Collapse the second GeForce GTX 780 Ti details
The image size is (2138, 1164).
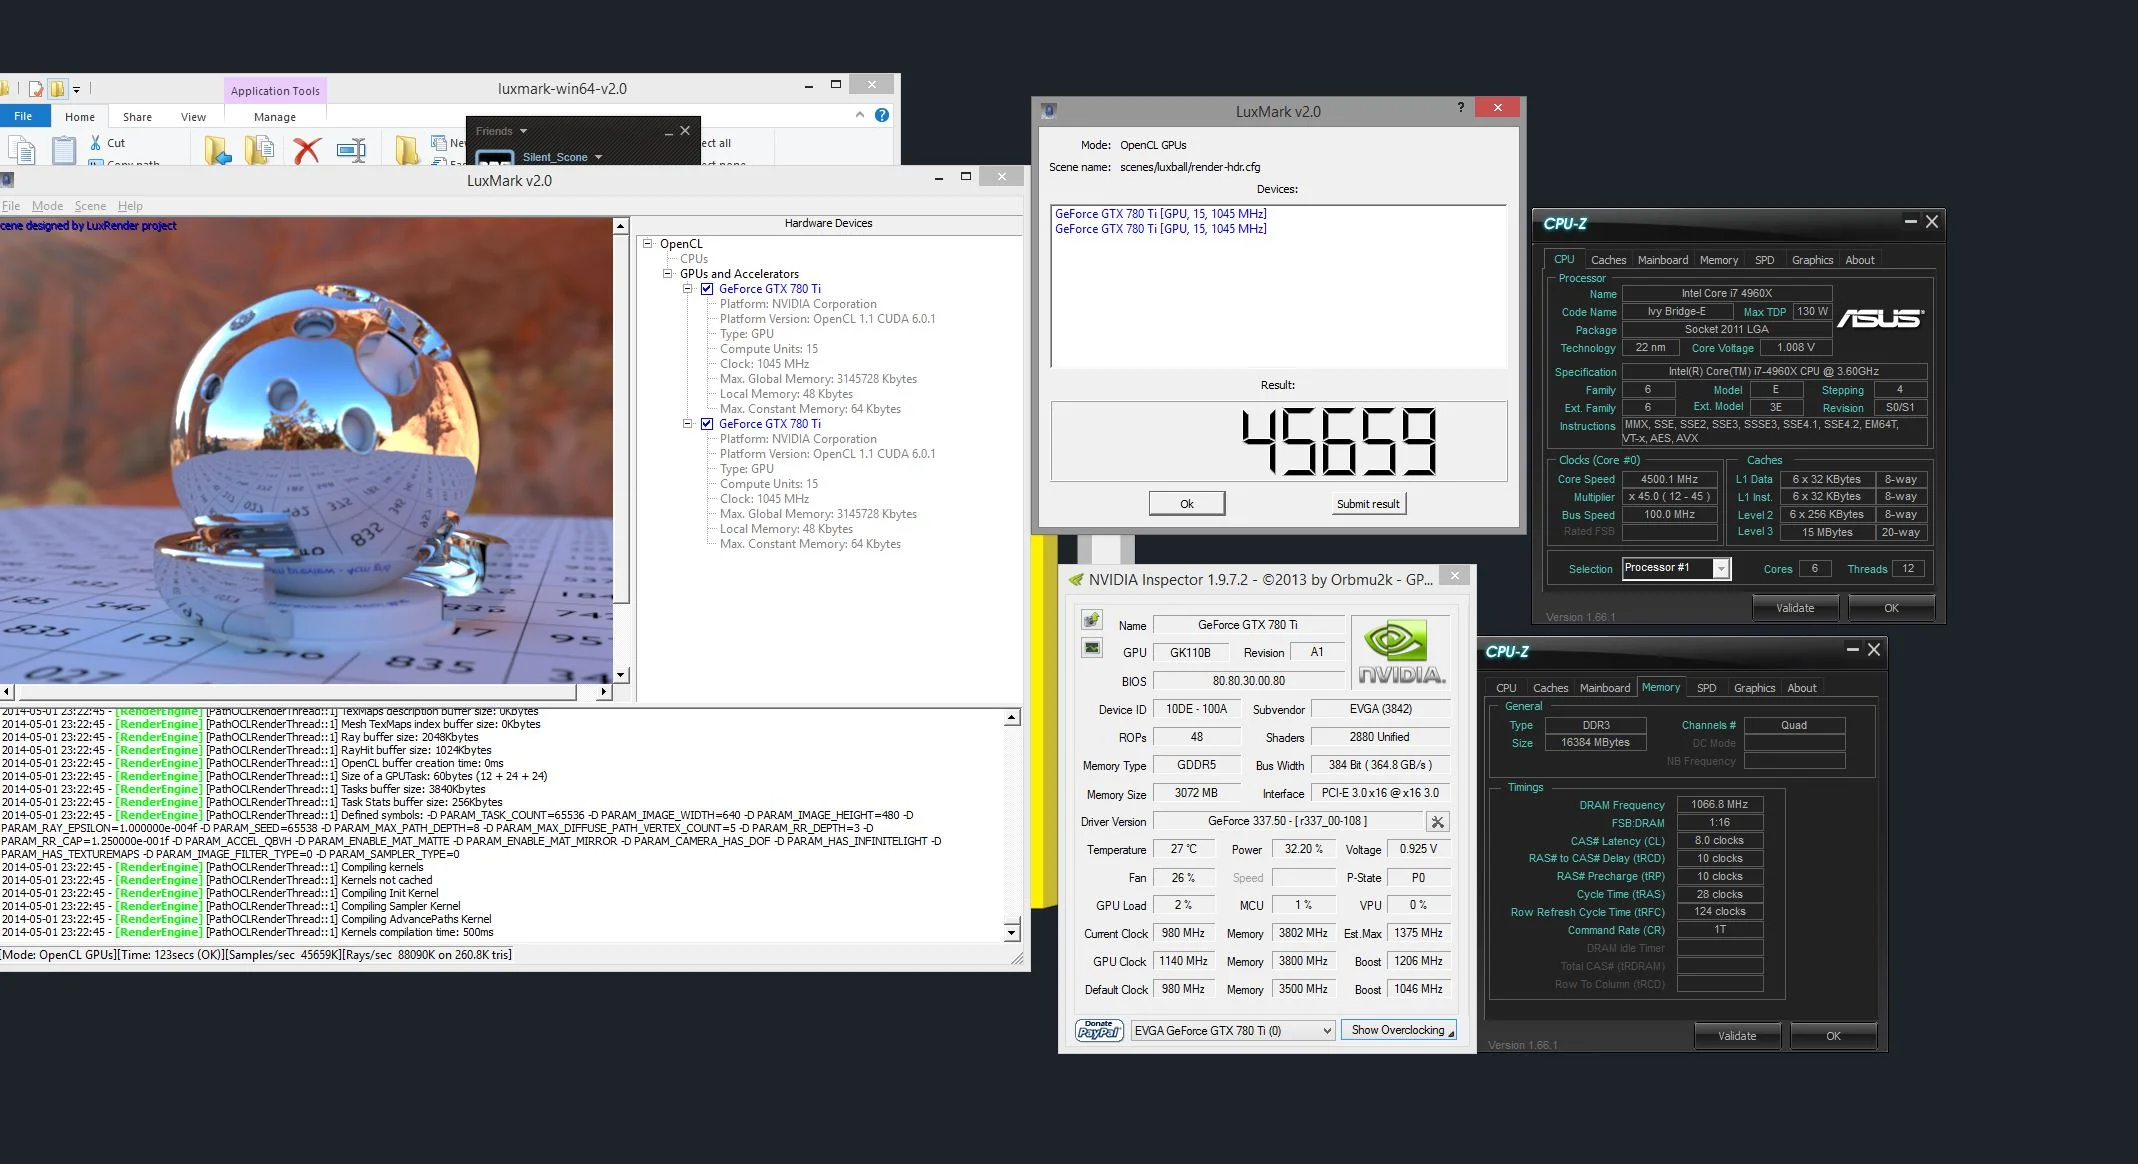click(688, 424)
